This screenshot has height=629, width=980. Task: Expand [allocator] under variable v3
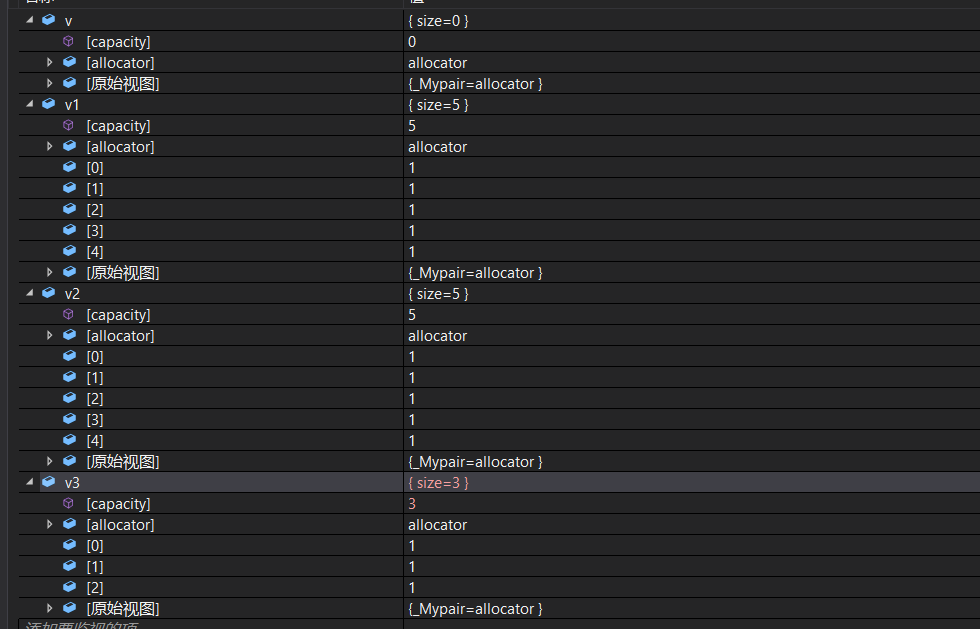(49, 524)
